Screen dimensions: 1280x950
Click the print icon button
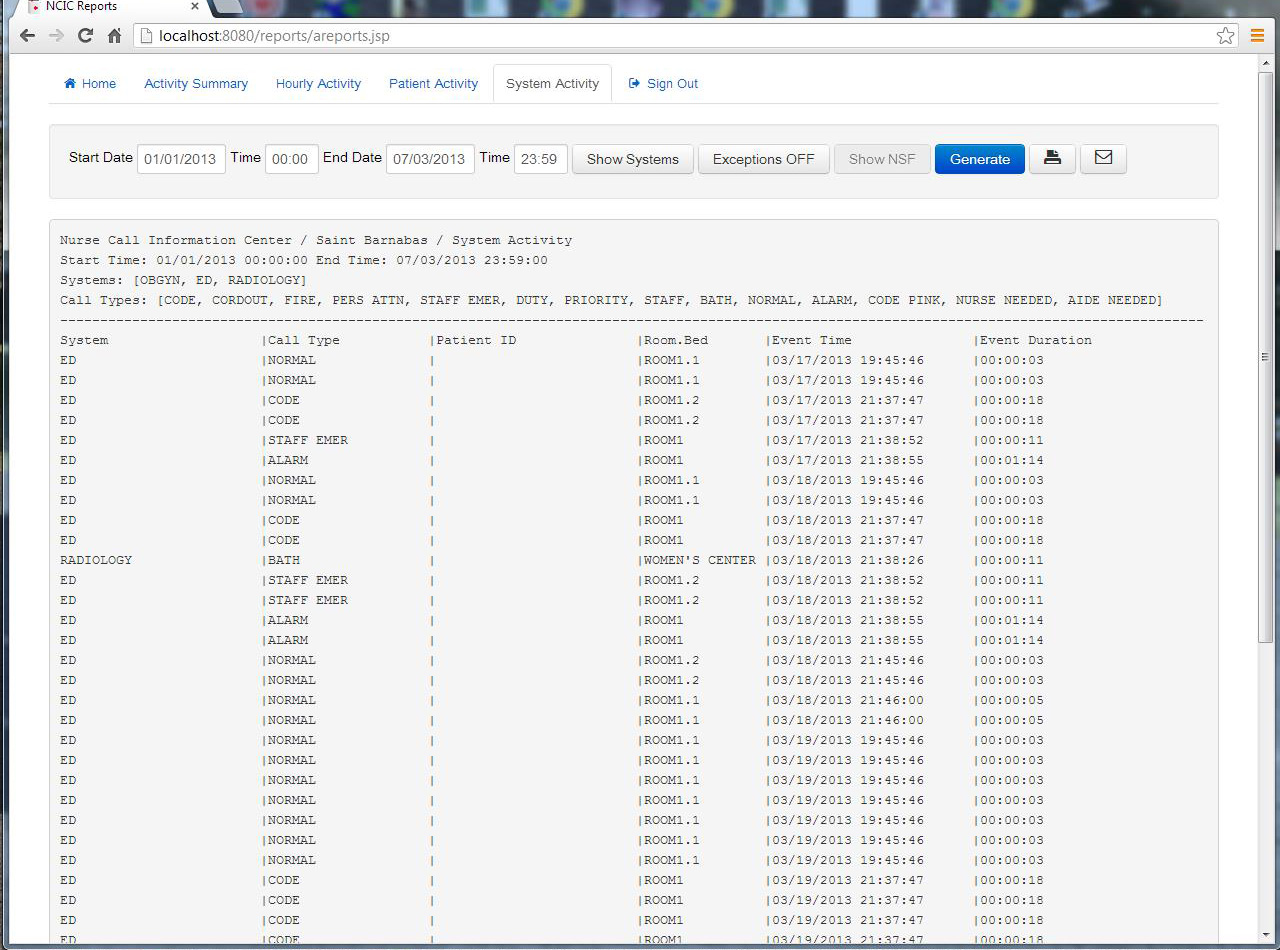pyautogui.click(x=1052, y=159)
